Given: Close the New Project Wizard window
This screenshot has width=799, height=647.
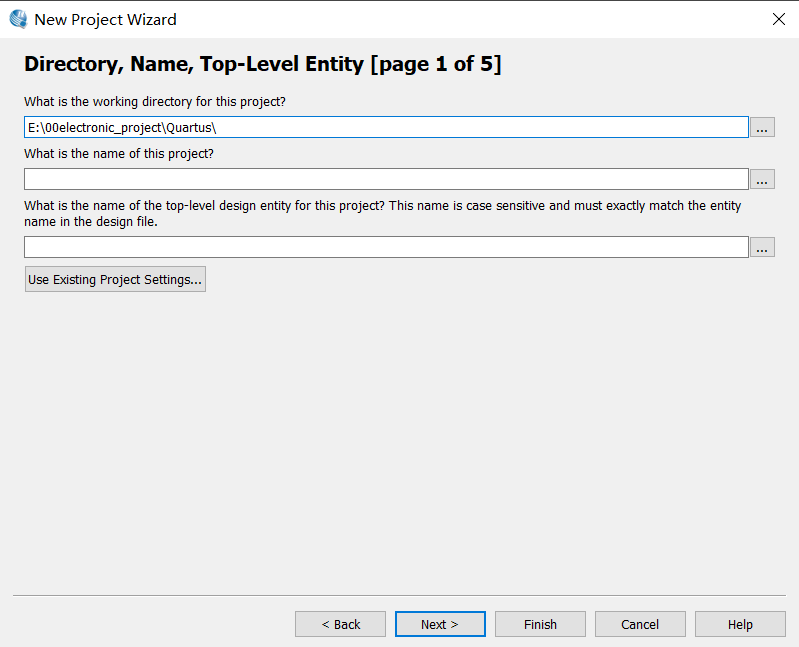Looking at the screenshot, I should click(779, 19).
